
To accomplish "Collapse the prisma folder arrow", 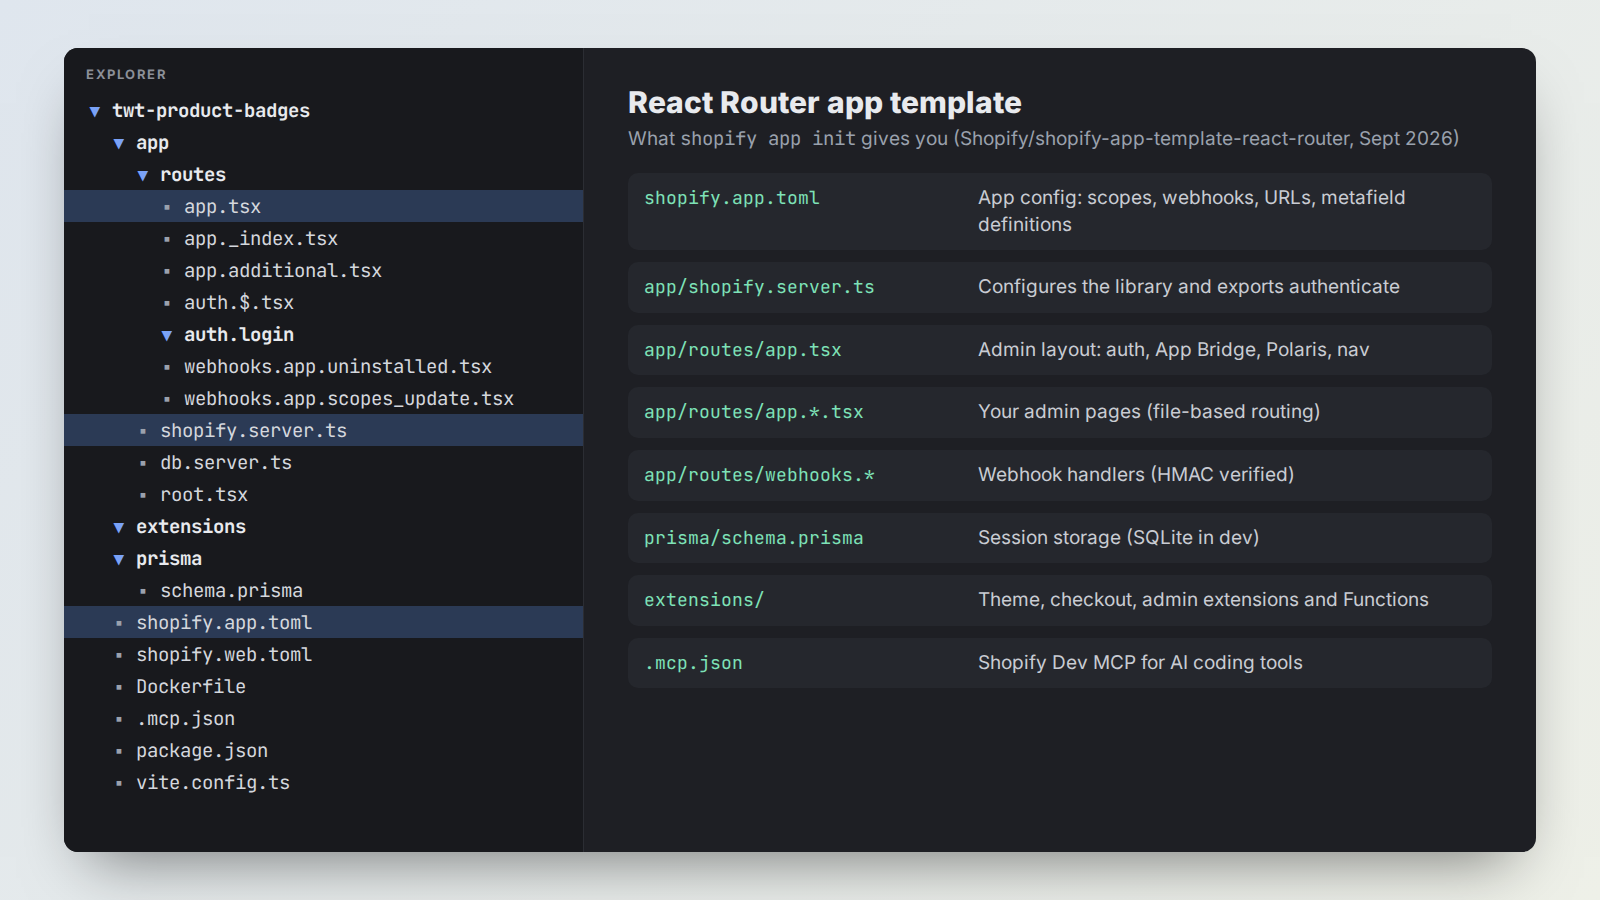I will click(x=119, y=559).
